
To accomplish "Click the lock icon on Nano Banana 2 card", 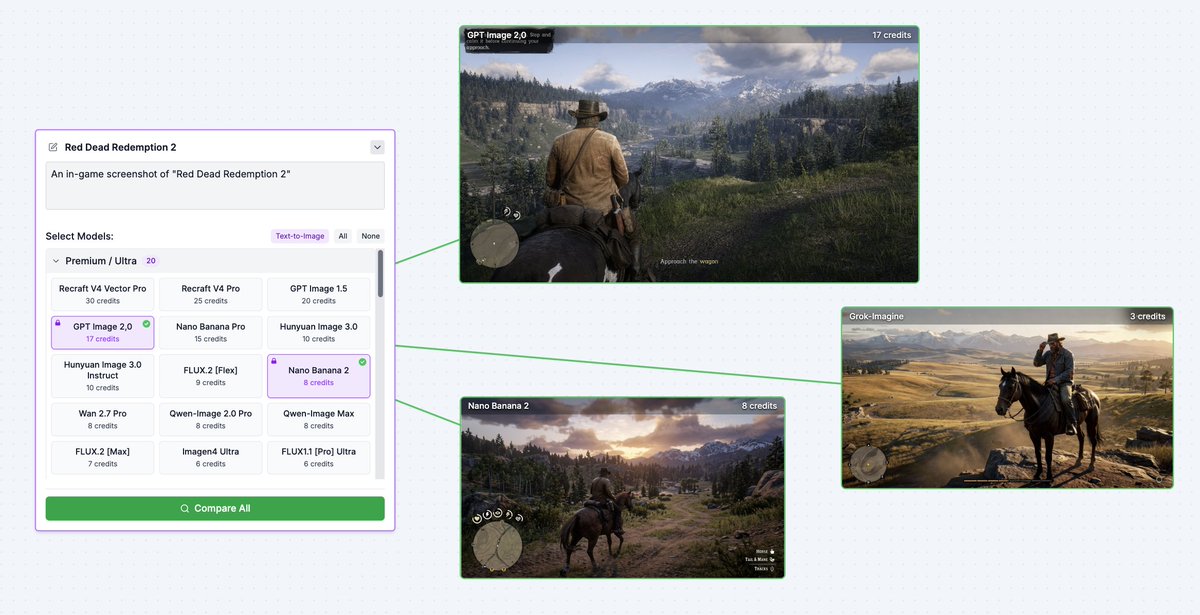I will tap(274, 361).
